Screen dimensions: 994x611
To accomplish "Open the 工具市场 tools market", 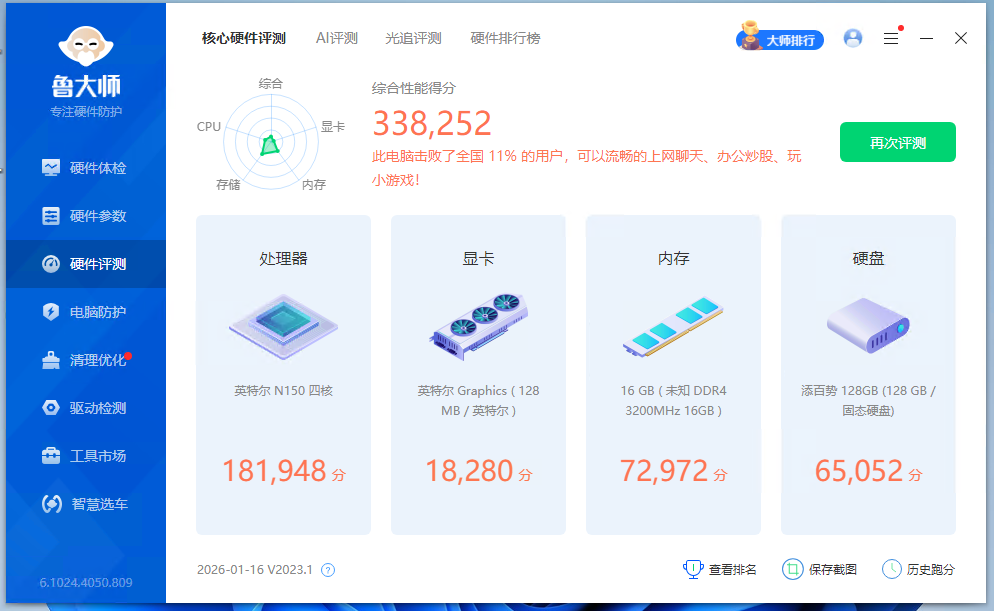I will (85, 456).
